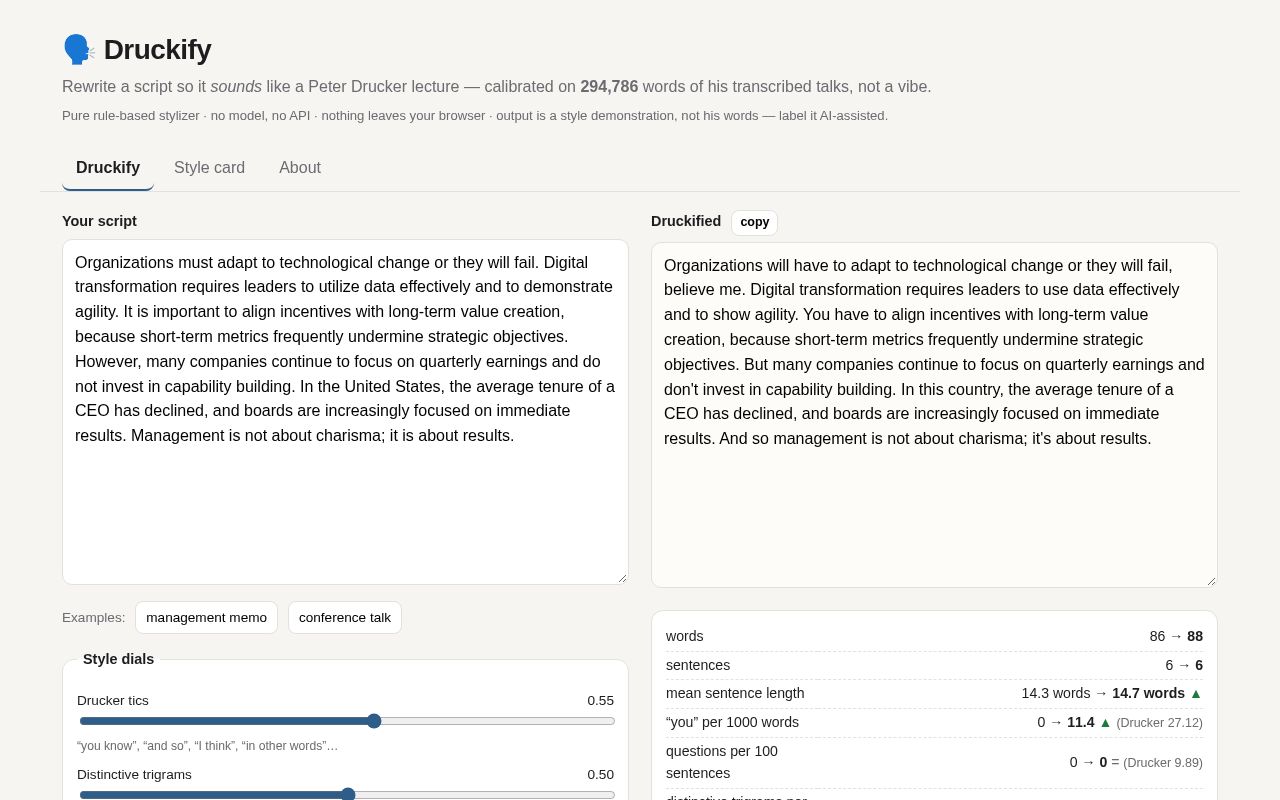Click the questions per 100 sentences label

click(x=722, y=762)
